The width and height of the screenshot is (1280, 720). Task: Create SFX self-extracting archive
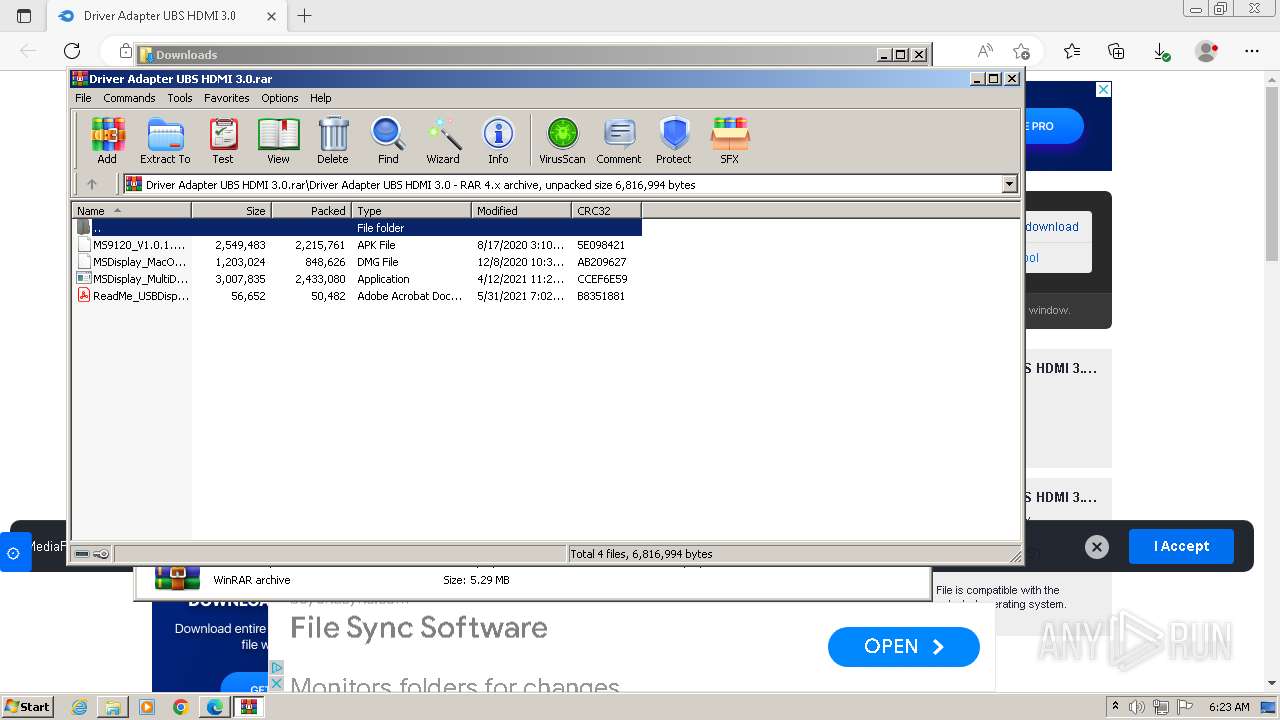(x=730, y=140)
